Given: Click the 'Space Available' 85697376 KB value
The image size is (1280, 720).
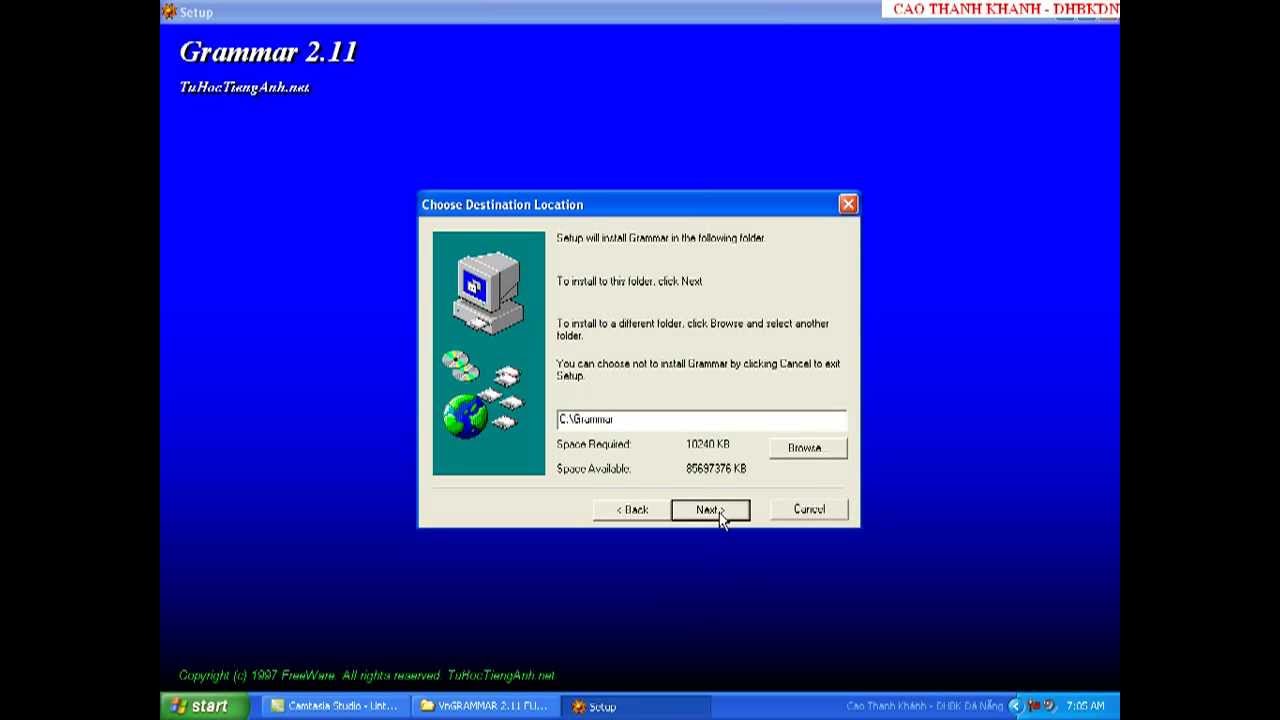Looking at the screenshot, I should (x=716, y=469).
